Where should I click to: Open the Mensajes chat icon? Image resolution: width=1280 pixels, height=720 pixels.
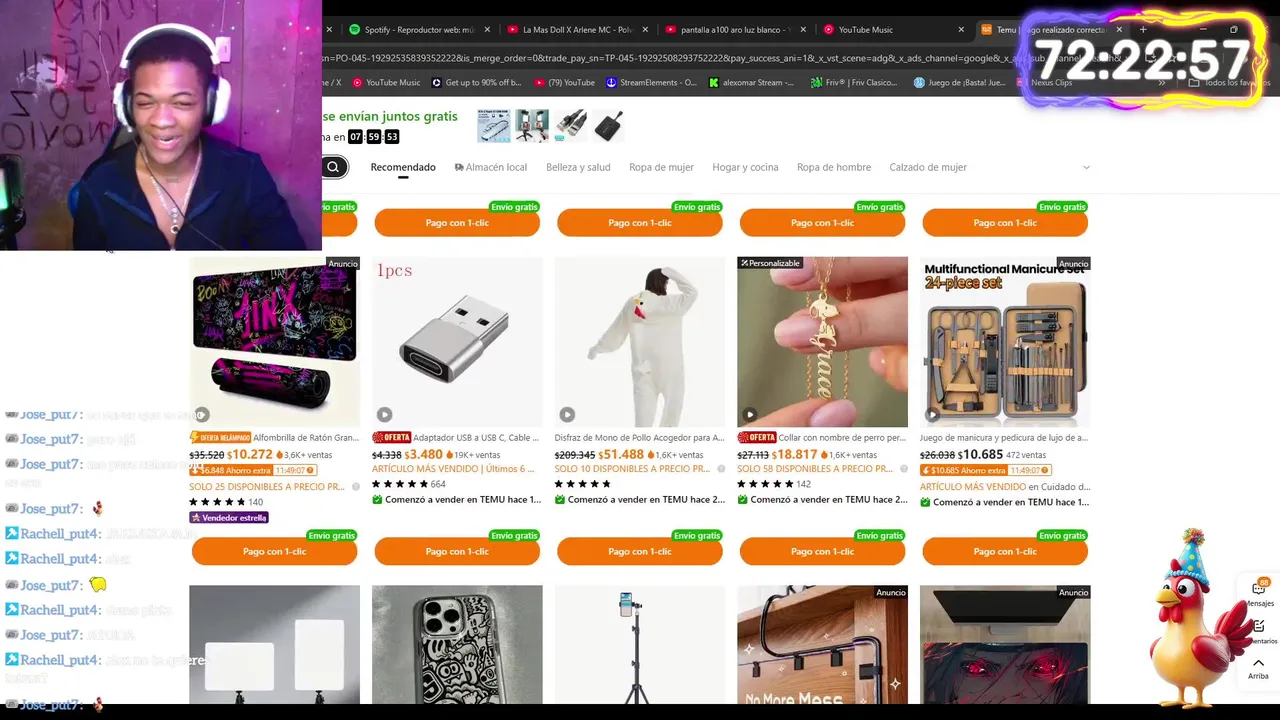click(x=1259, y=588)
